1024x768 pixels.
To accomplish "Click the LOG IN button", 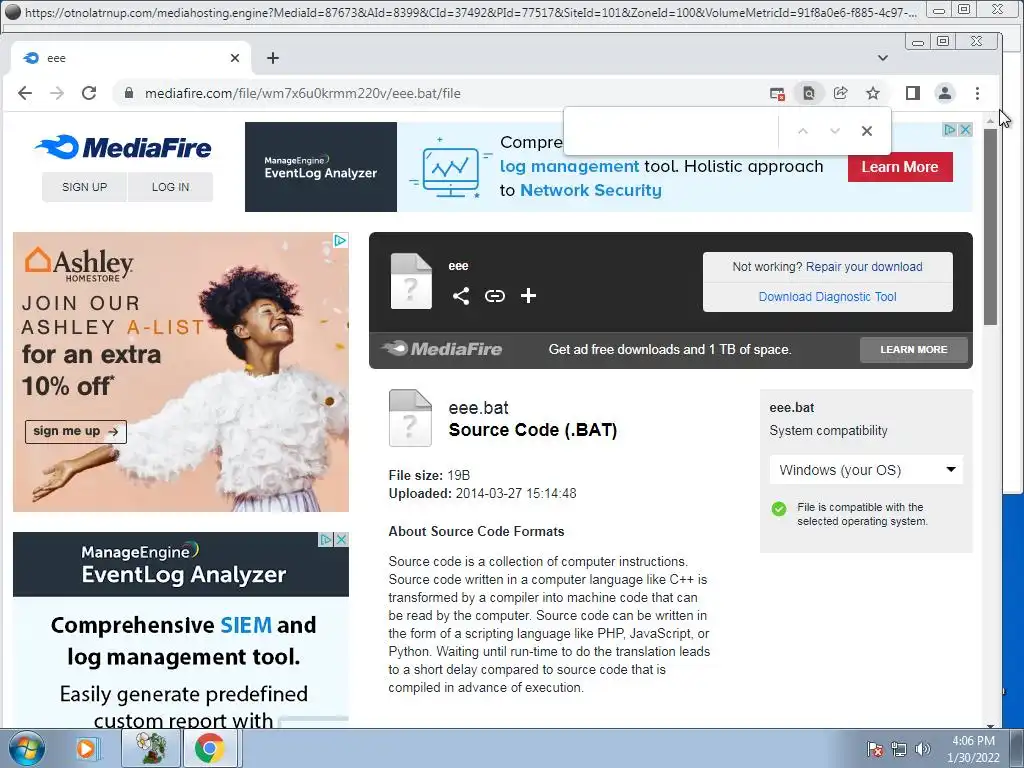I will [x=170, y=187].
